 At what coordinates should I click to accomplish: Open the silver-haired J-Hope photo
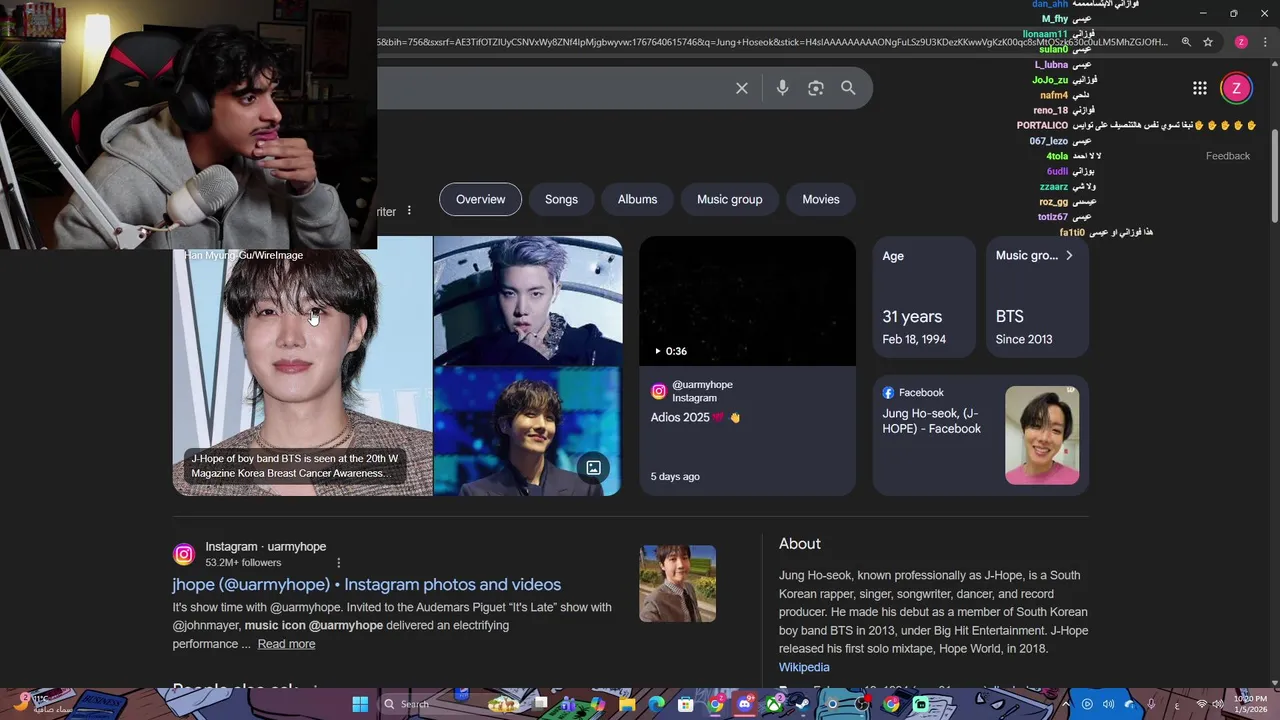[x=528, y=300]
